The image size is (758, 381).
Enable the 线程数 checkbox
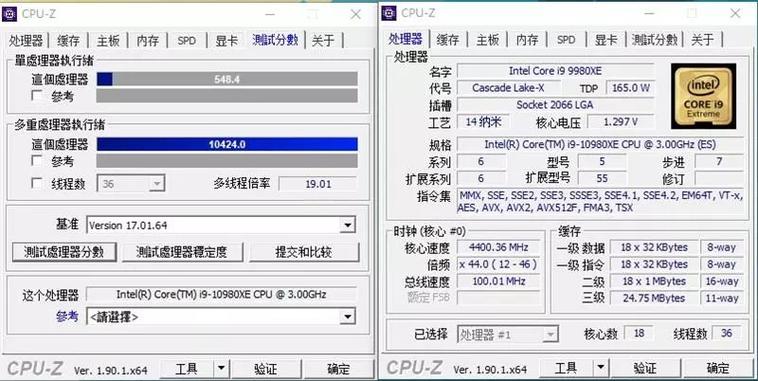(x=37, y=183)
